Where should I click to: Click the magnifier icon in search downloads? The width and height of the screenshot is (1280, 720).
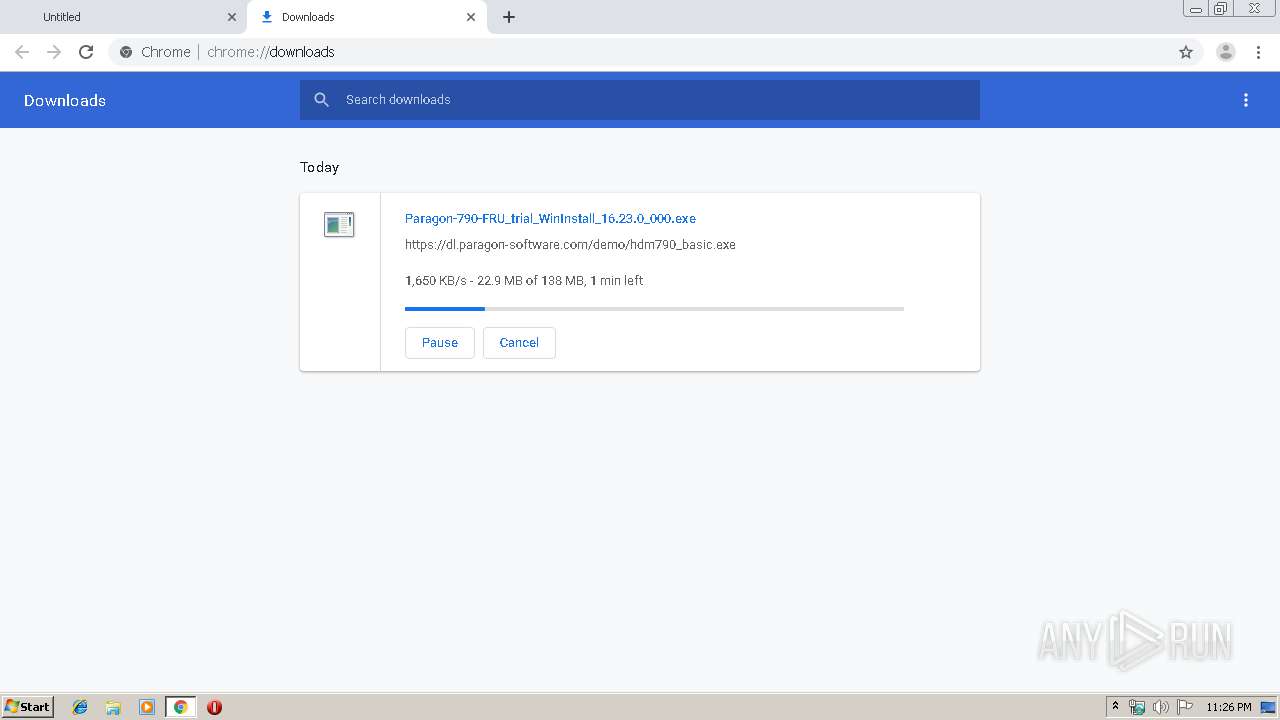coord(321,100)
